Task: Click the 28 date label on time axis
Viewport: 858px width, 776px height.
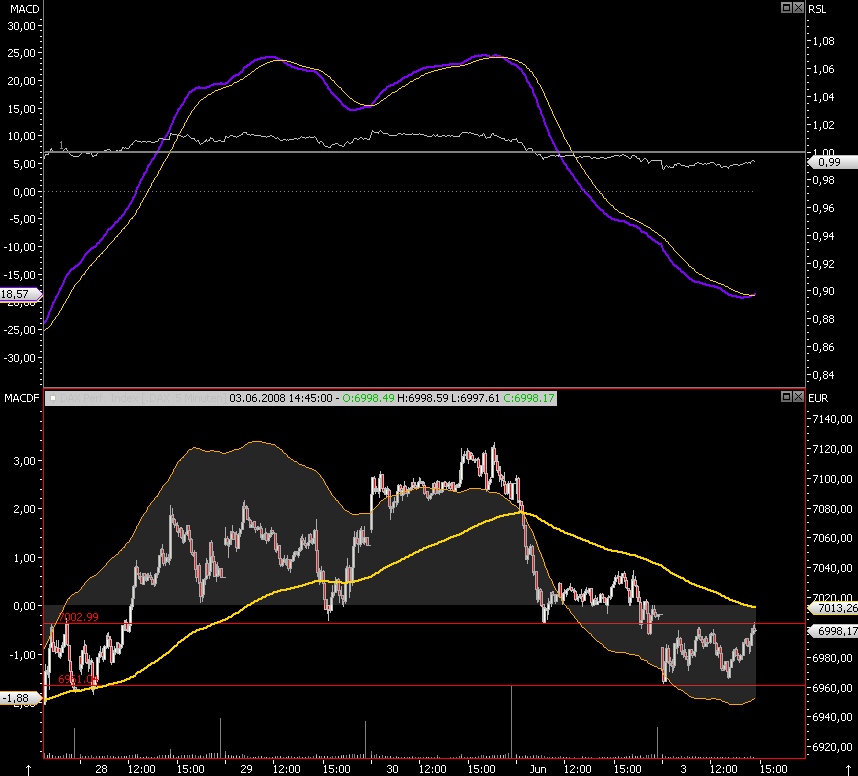Action: click(x=101, y=769)
